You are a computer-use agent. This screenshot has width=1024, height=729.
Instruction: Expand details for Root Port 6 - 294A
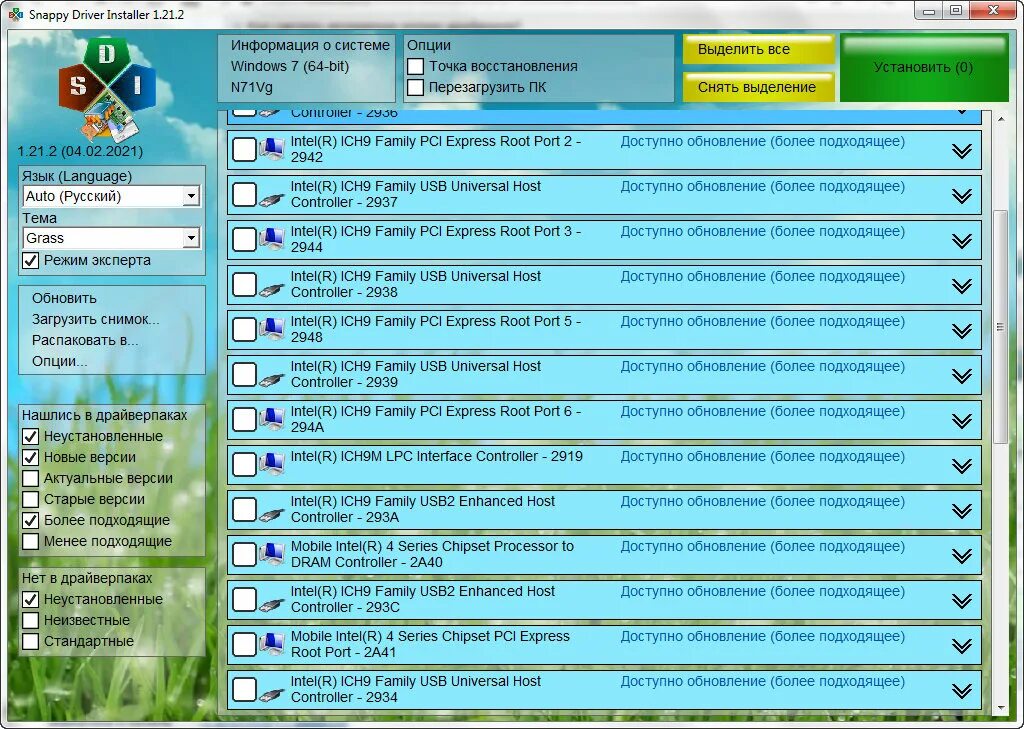click(961, 421)
